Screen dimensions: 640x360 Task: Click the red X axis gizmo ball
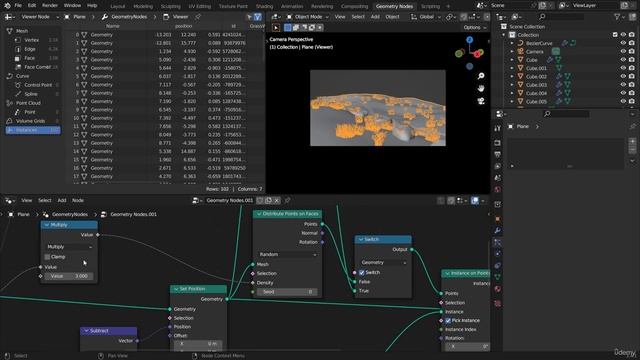477,54
